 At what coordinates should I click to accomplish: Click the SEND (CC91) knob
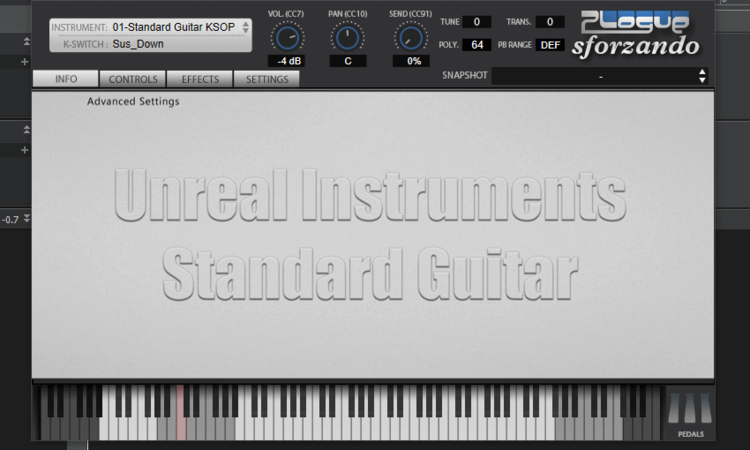410,38
